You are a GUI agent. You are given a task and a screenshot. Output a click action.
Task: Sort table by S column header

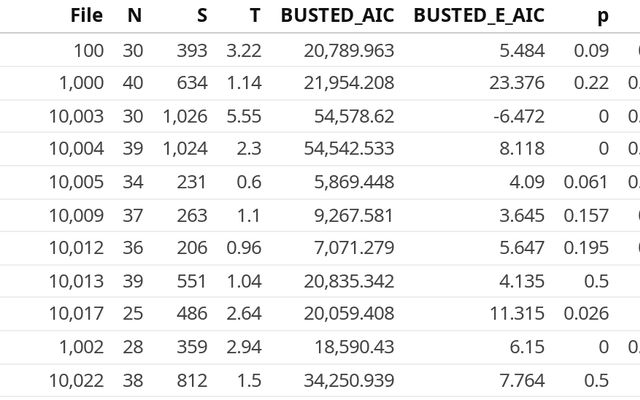200,15
